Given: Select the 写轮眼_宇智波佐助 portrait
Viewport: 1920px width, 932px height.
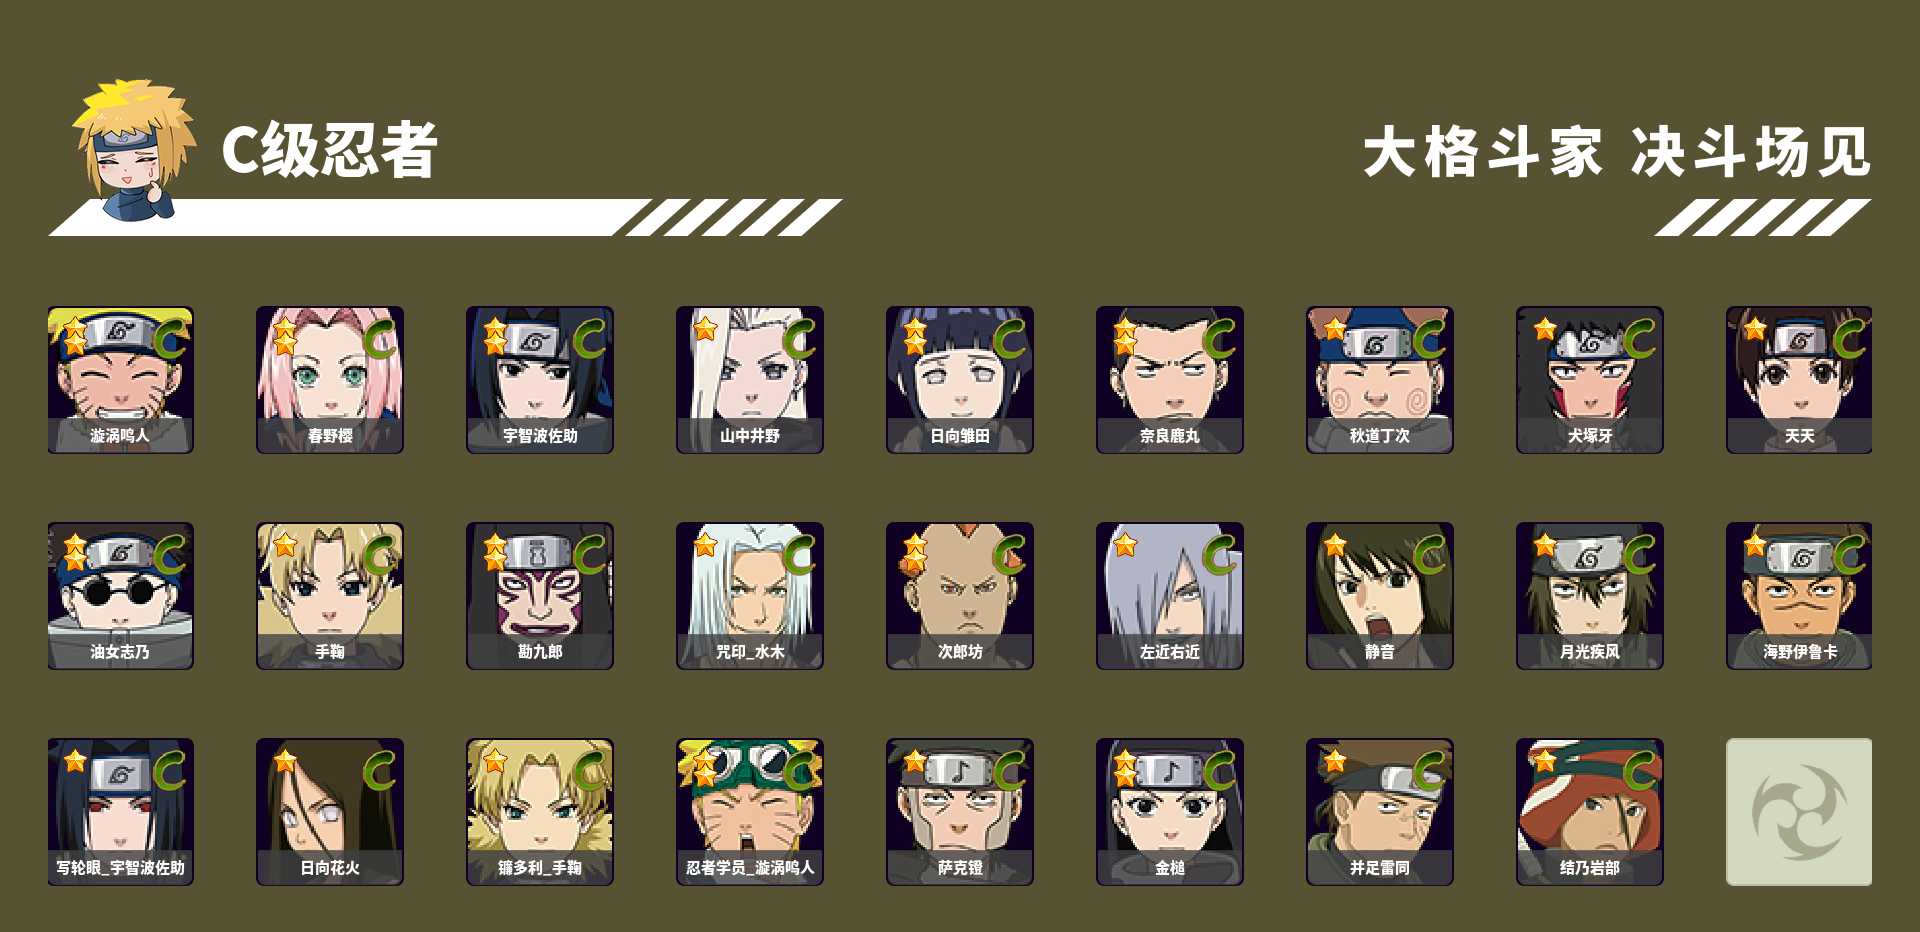Looking at the screenshot, I should (x=120, y=812).
